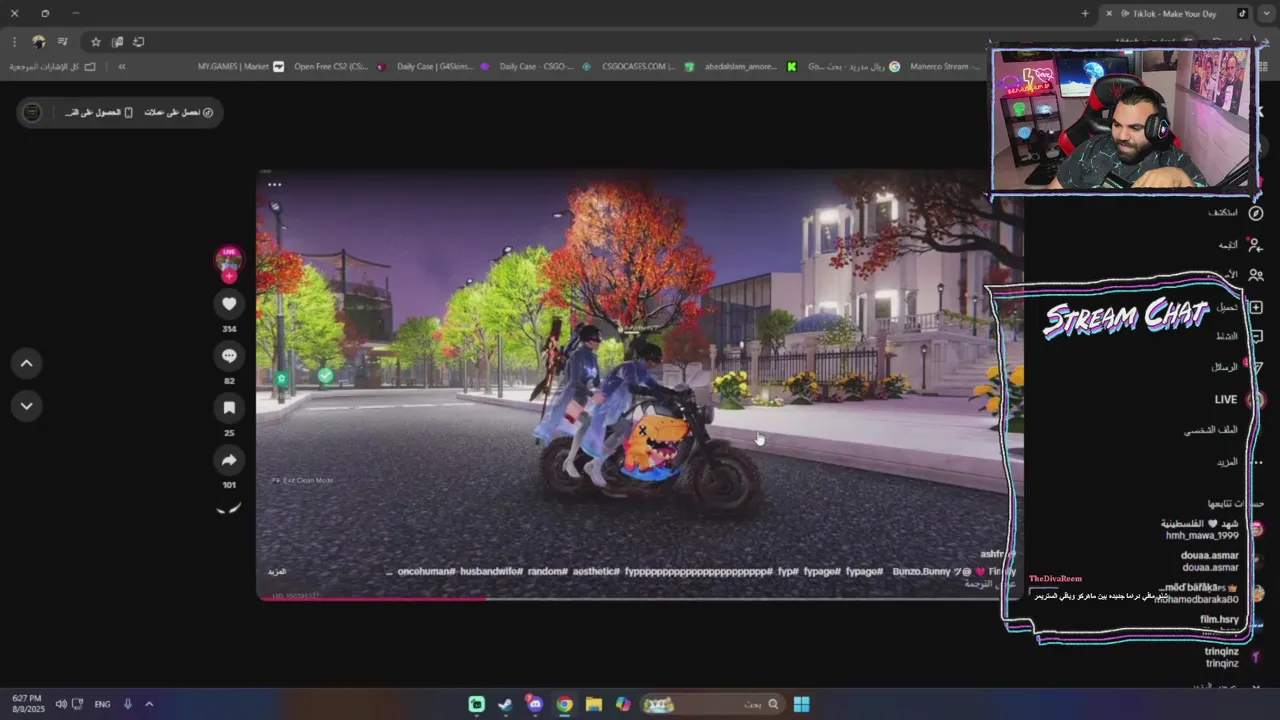Viewport: 1280px width, 720px height.
Task: Open the volume control in tray
Action: (61, 704)
